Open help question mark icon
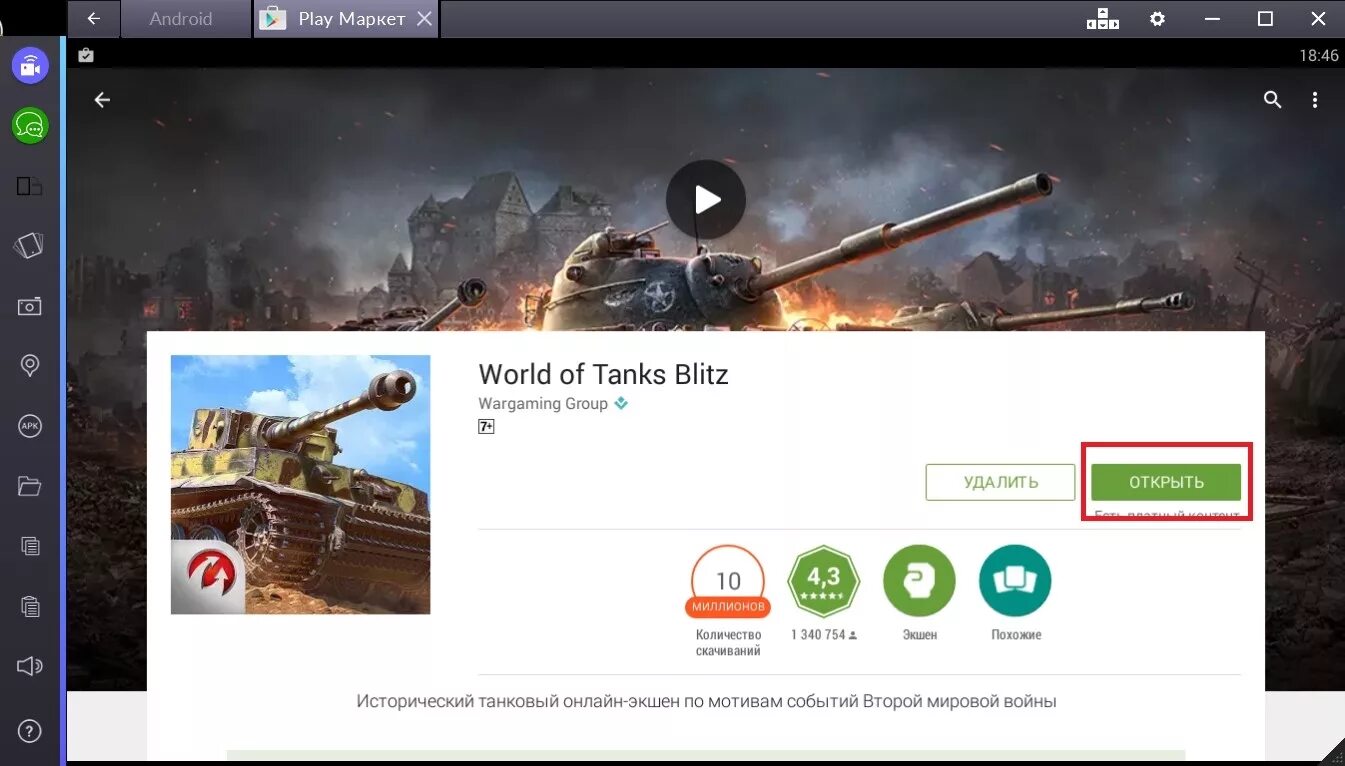 30,731
